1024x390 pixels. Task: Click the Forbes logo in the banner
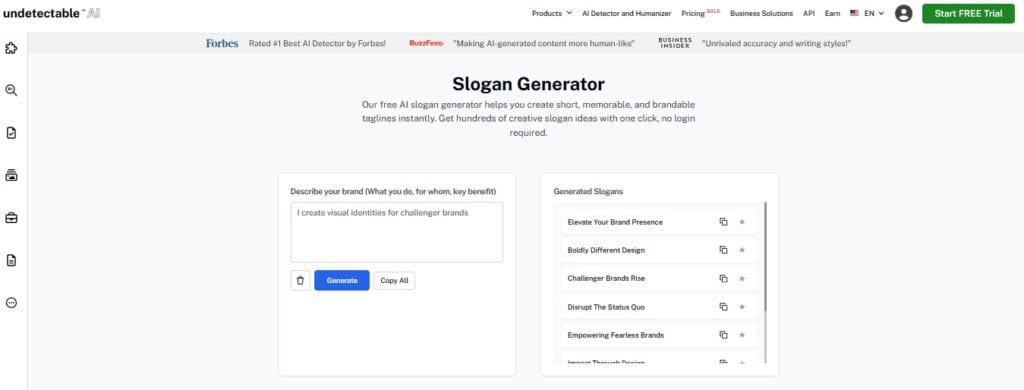coord(222,43)
